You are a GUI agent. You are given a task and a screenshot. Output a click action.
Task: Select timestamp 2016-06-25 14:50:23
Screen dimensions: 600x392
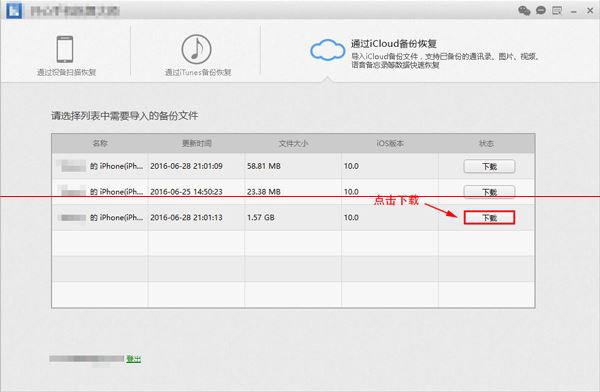pyautogui.click(x=186, y=192)
